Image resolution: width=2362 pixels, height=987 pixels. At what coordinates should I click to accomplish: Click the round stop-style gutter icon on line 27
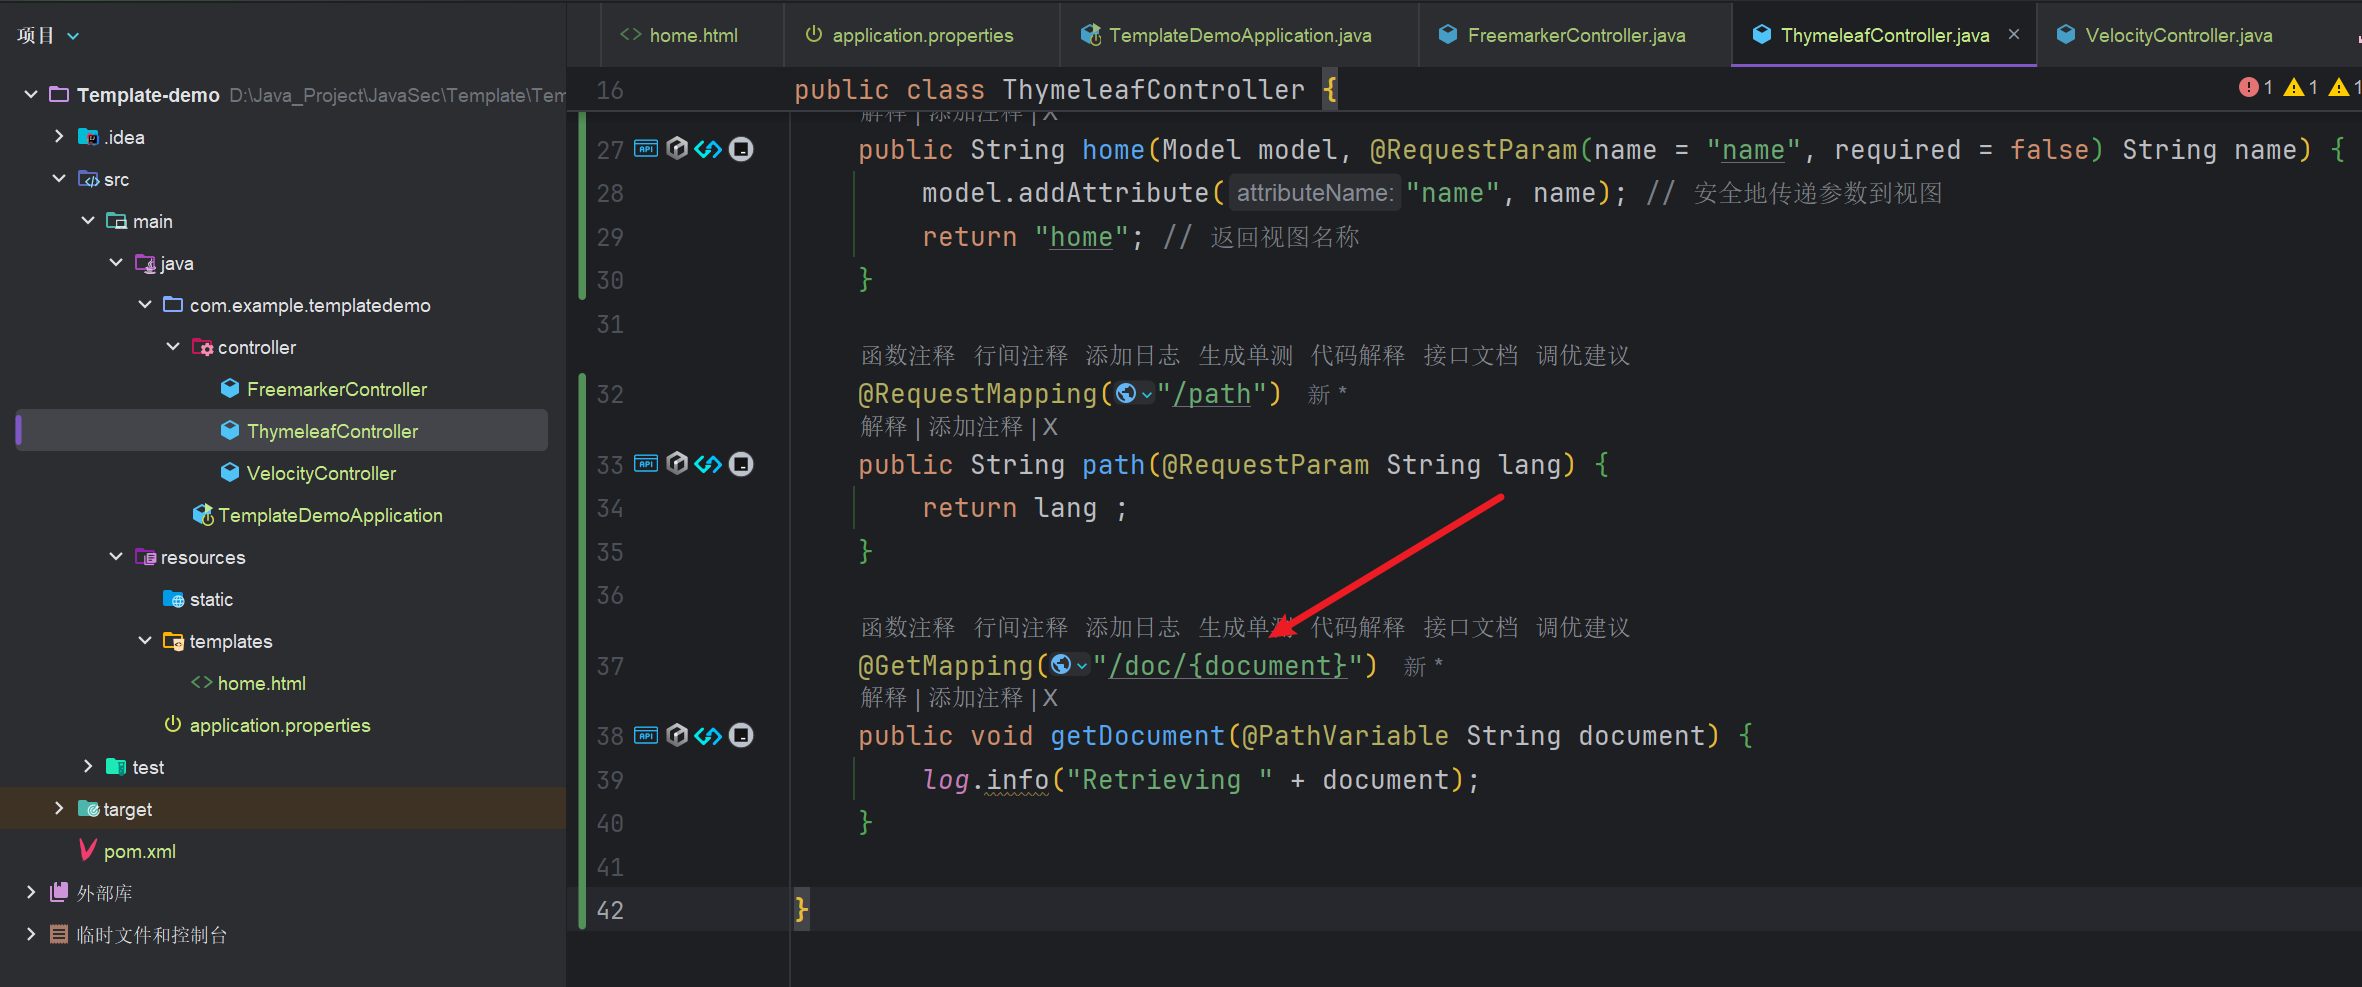(x=741, y=149)
